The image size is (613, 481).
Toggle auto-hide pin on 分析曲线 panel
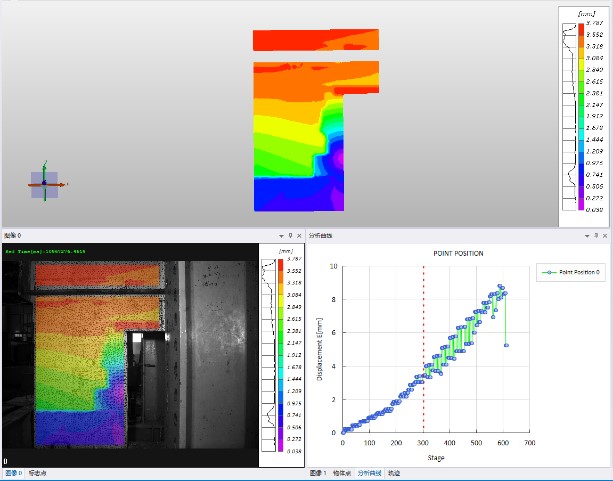point(597,235)
